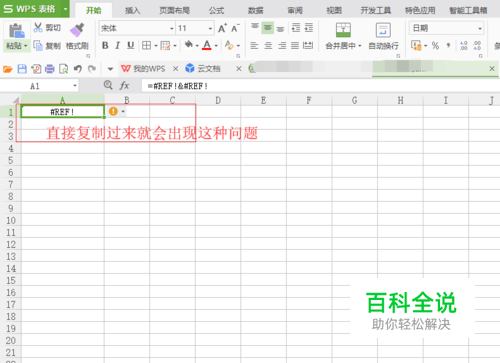Select cell A1 containing #REF!

tap(62, 112)
